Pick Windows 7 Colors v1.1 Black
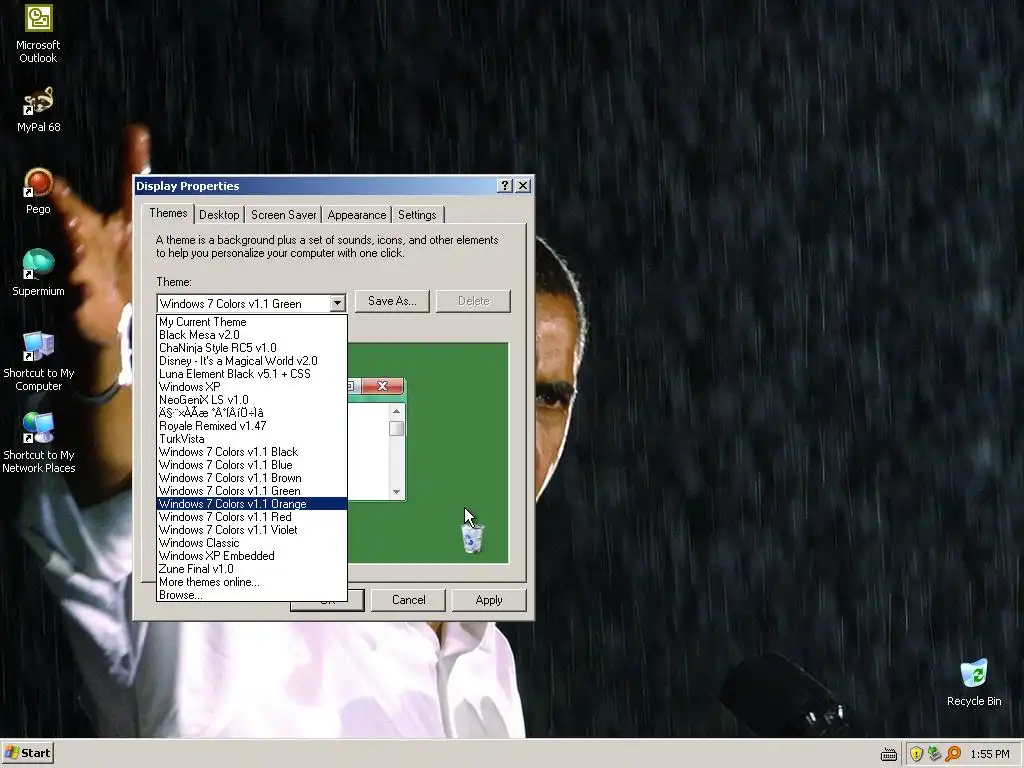This screenshot has height=768, width=1024. point(251,452)
